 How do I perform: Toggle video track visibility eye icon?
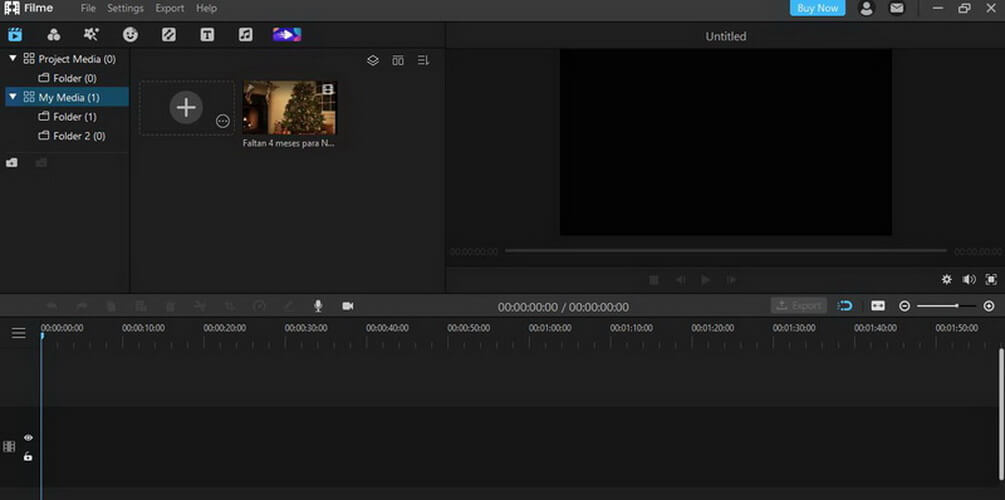28,437
